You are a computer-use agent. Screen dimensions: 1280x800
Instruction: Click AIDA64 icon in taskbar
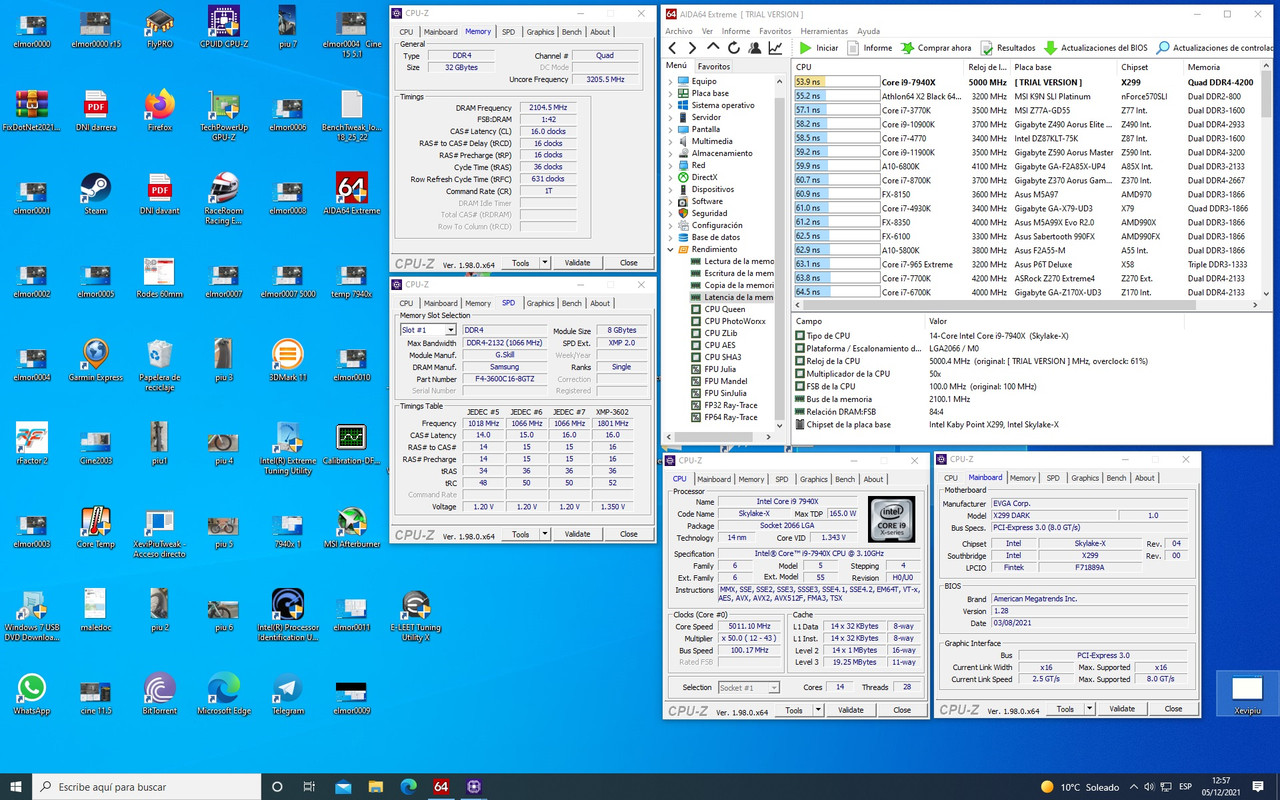(441, 787)
